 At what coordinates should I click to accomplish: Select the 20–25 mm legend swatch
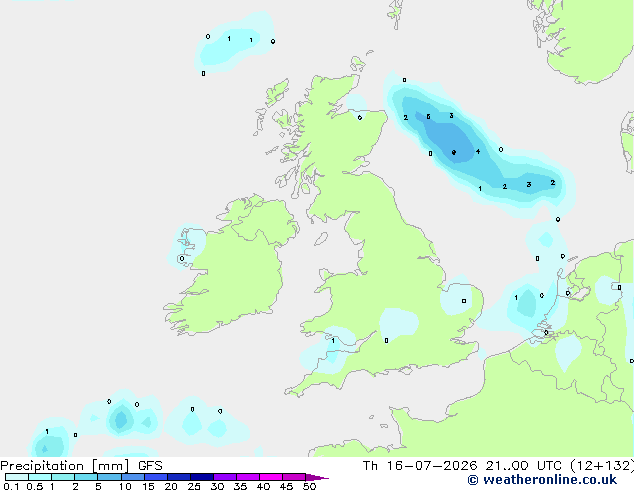click(179, 477)
